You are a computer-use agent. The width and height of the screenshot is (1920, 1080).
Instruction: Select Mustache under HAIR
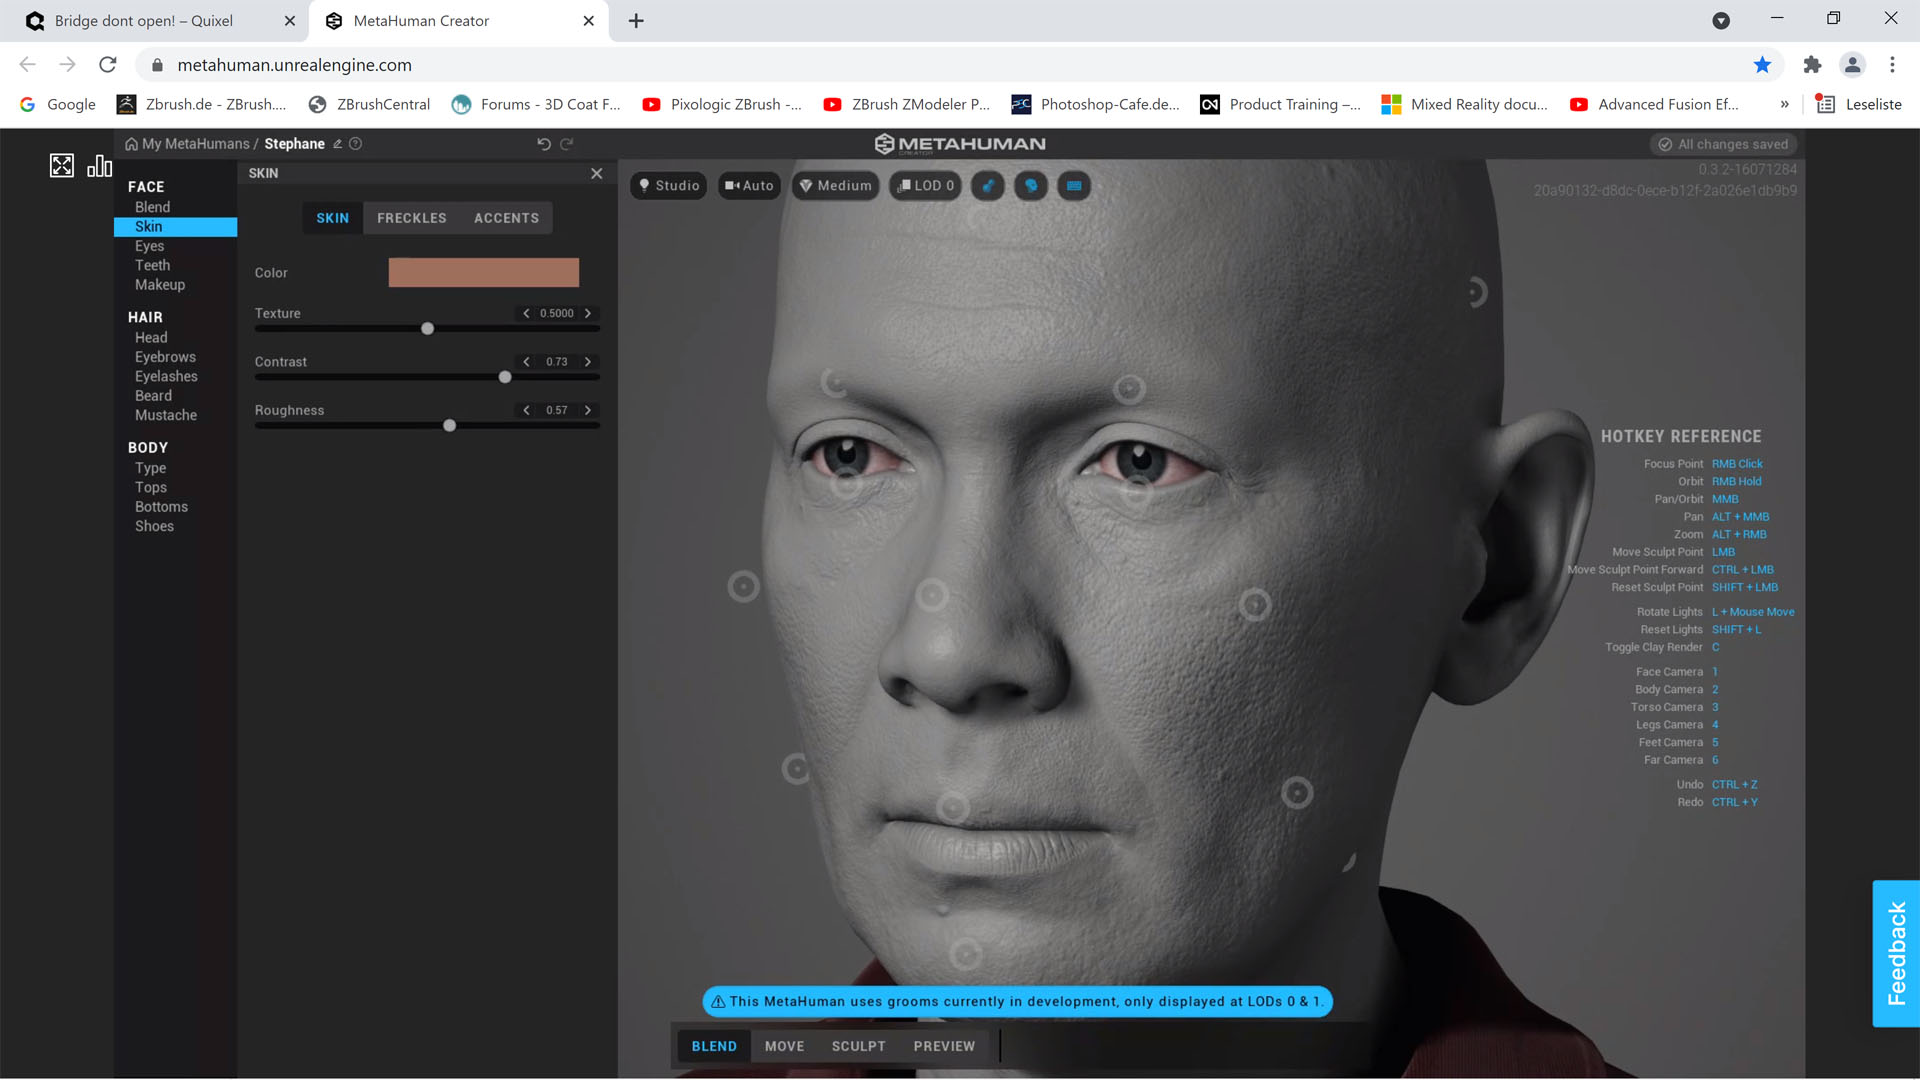tap(166, 415)
